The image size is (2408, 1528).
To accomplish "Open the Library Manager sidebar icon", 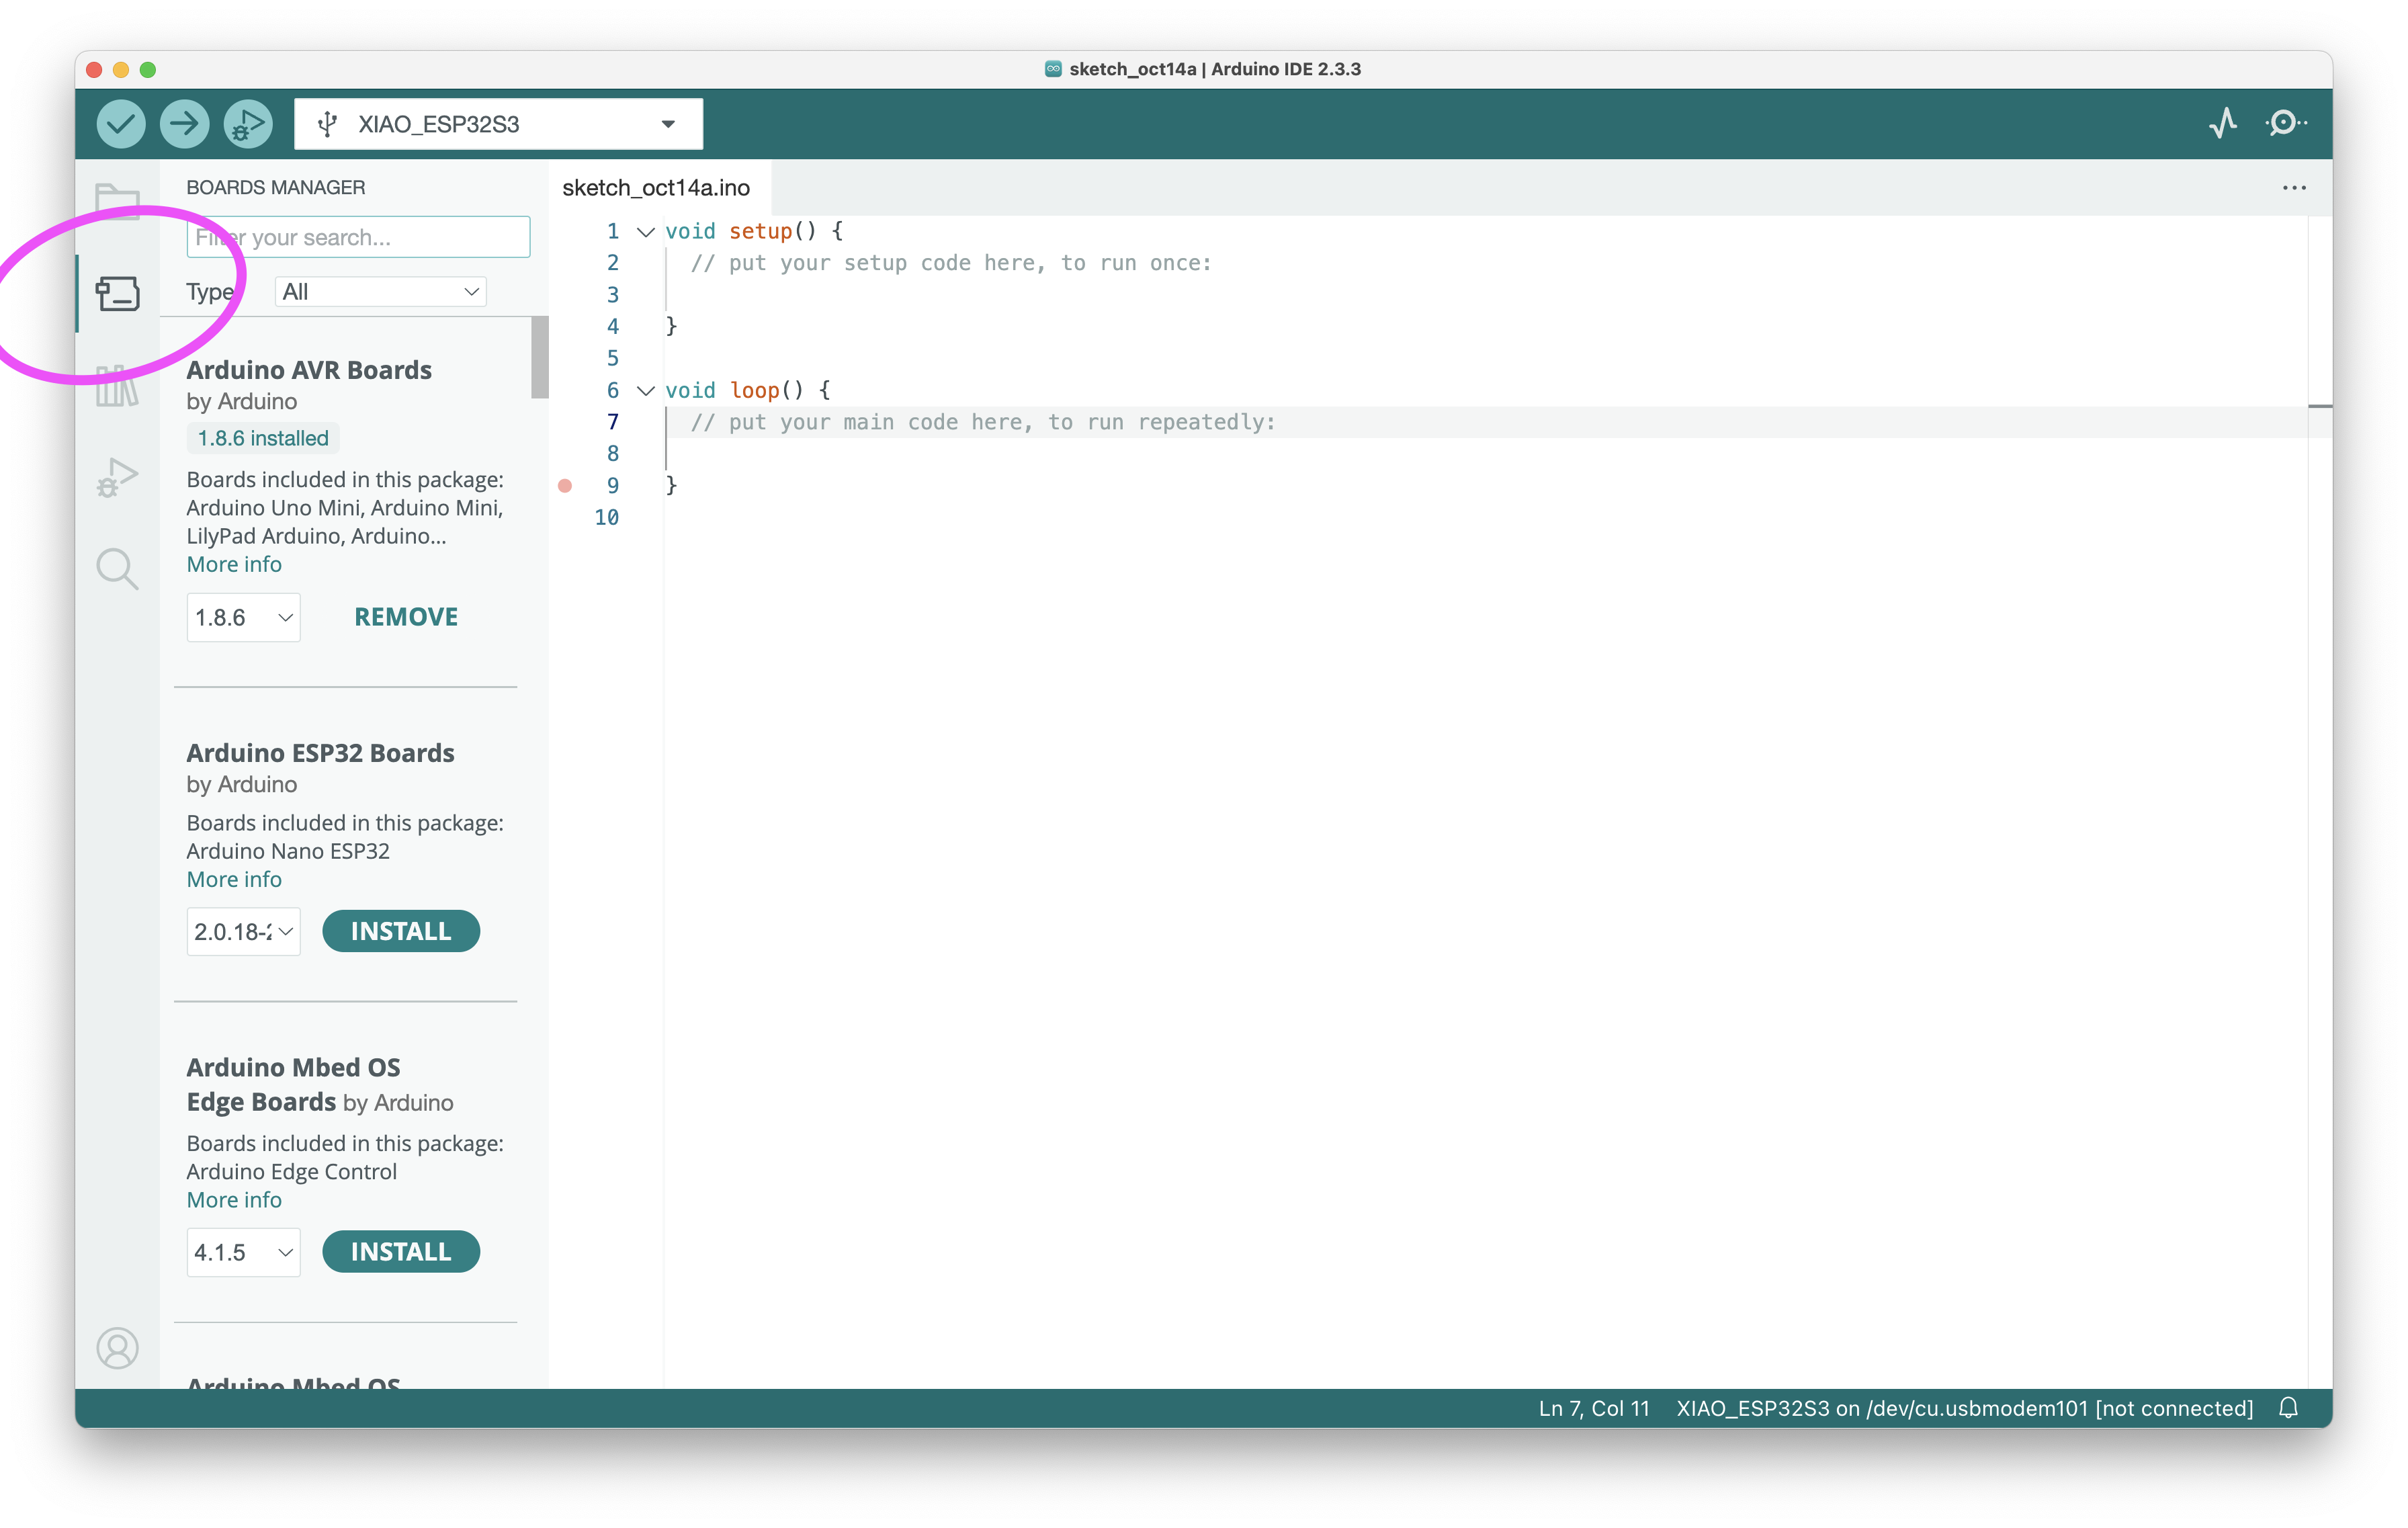I will pyautogui.click(x=117, y=386).
